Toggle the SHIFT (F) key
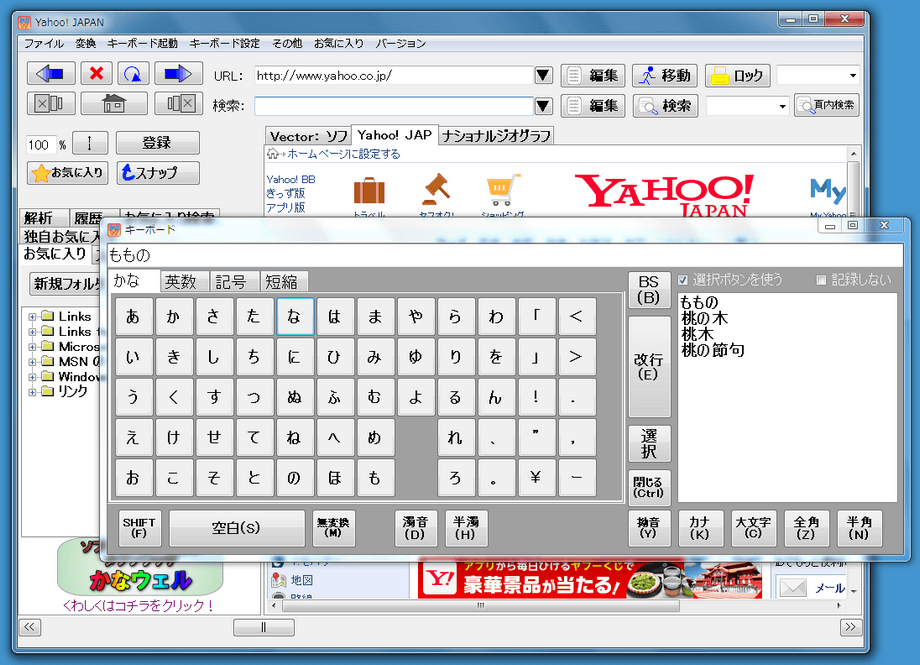Image resolution: width=920 pixels, height=665 pixels. pyautogui.click(x=139, y=528)
